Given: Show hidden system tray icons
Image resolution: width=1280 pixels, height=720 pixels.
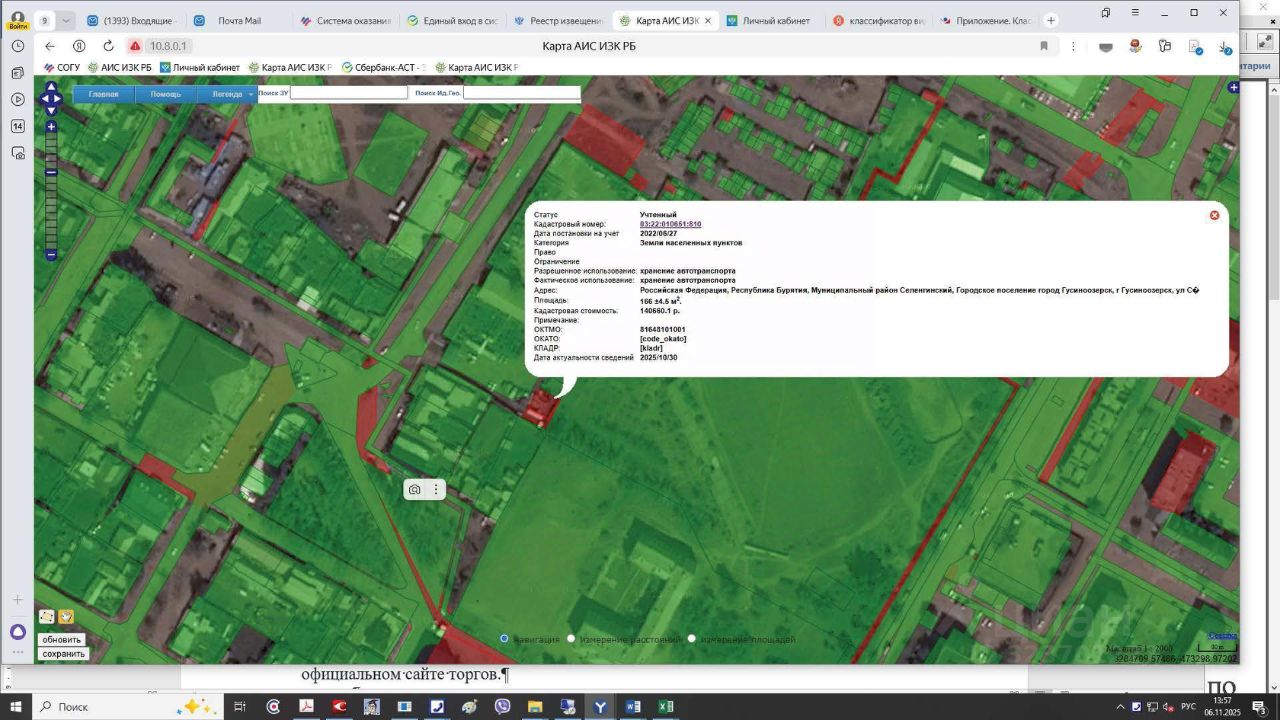Looking at the screenshot, I should point(1120,707).
